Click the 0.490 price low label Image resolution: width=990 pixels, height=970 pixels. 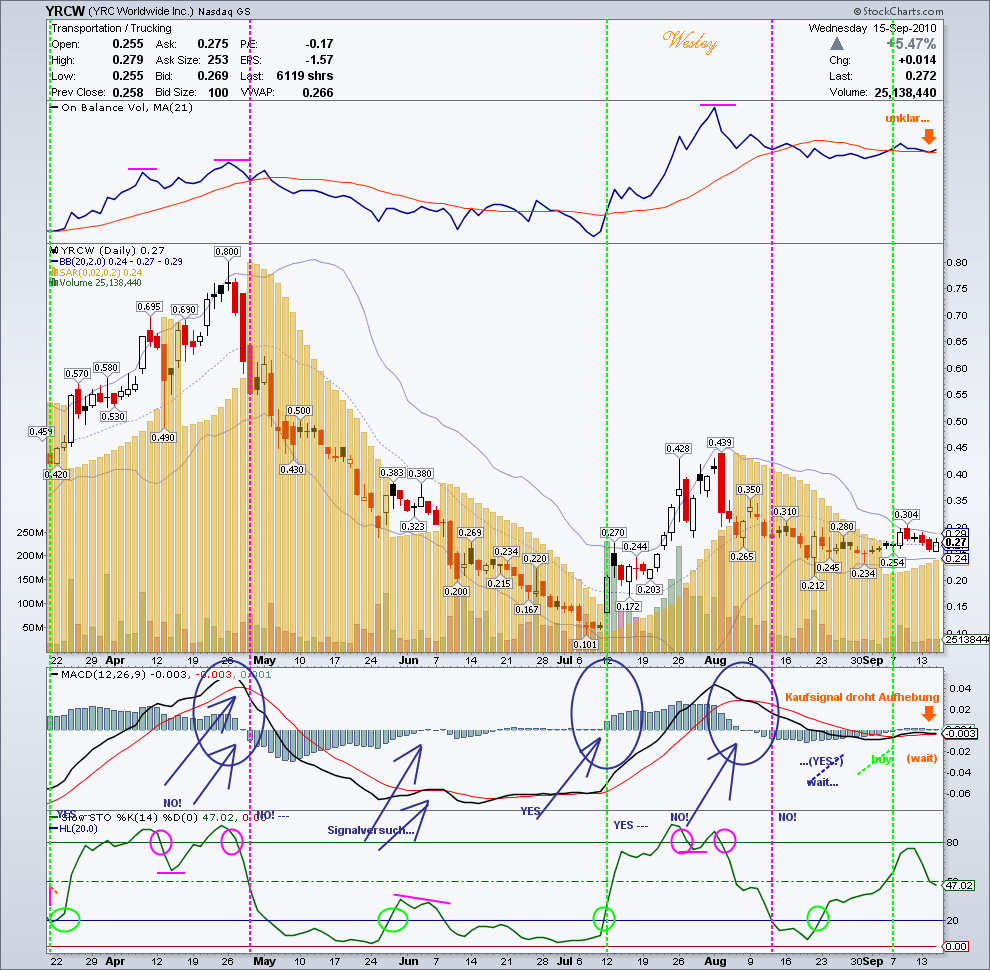(x=163, y=438)
